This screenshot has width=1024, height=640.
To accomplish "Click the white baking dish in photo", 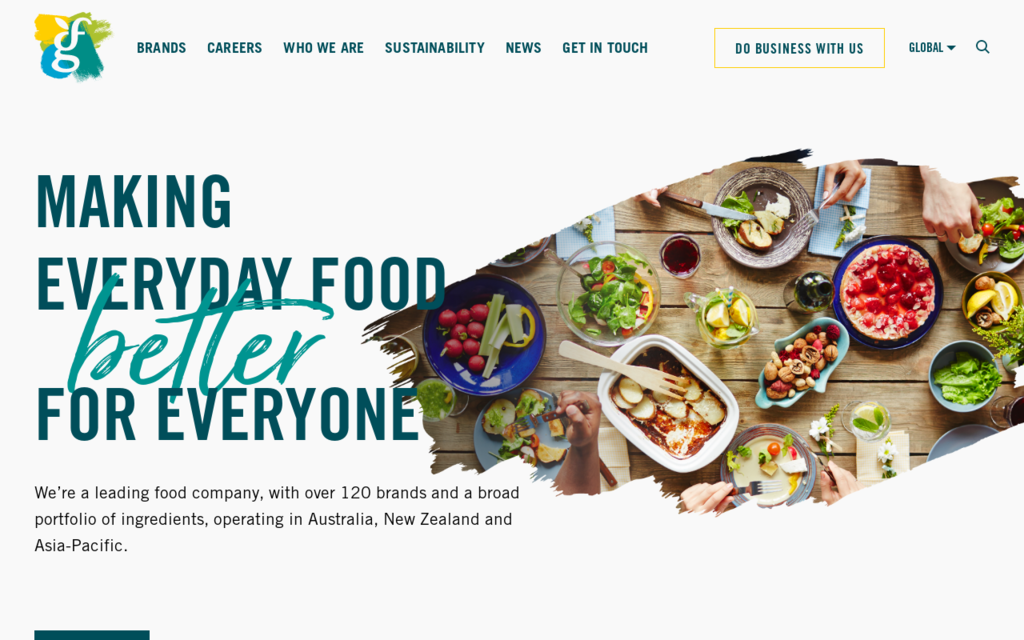I will click(x=668, y=403).
